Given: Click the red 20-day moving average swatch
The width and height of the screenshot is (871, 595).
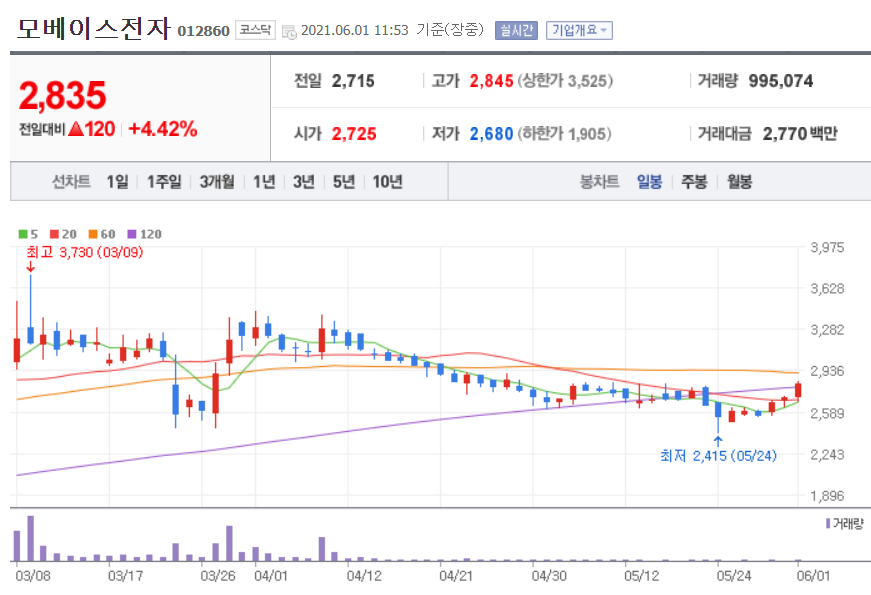Looking at the screenshot, I should point(54,234).
